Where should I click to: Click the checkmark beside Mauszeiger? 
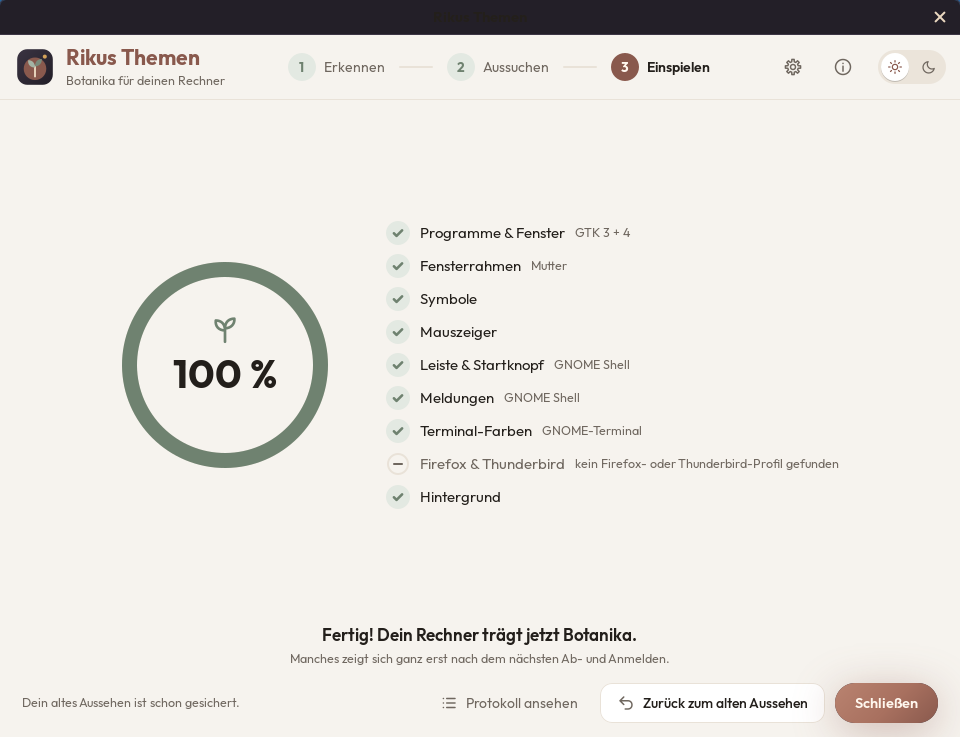coord(398,332)
